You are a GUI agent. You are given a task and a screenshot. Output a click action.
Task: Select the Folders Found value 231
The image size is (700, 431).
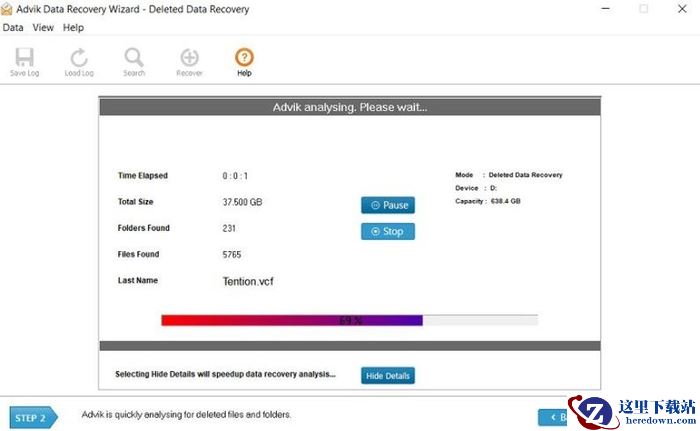(229, 228)
